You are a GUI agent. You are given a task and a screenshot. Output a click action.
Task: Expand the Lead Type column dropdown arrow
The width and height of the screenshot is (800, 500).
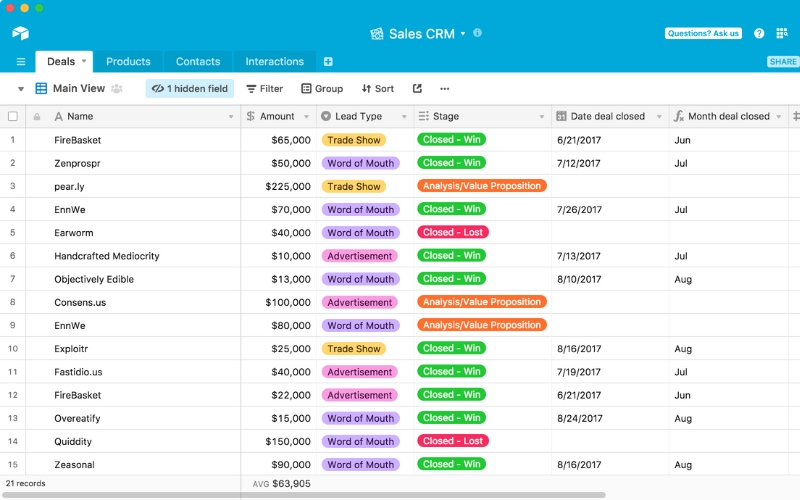(404, 117)
